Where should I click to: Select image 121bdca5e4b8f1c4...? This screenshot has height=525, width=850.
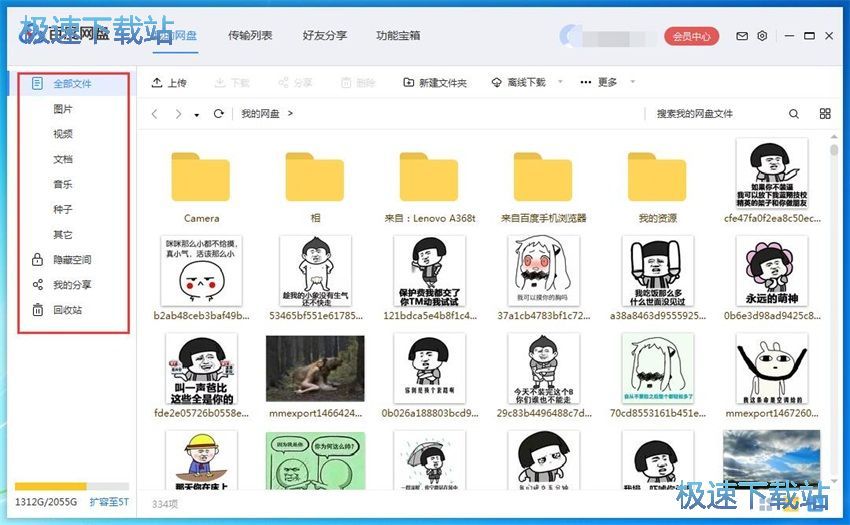[429, 278]
